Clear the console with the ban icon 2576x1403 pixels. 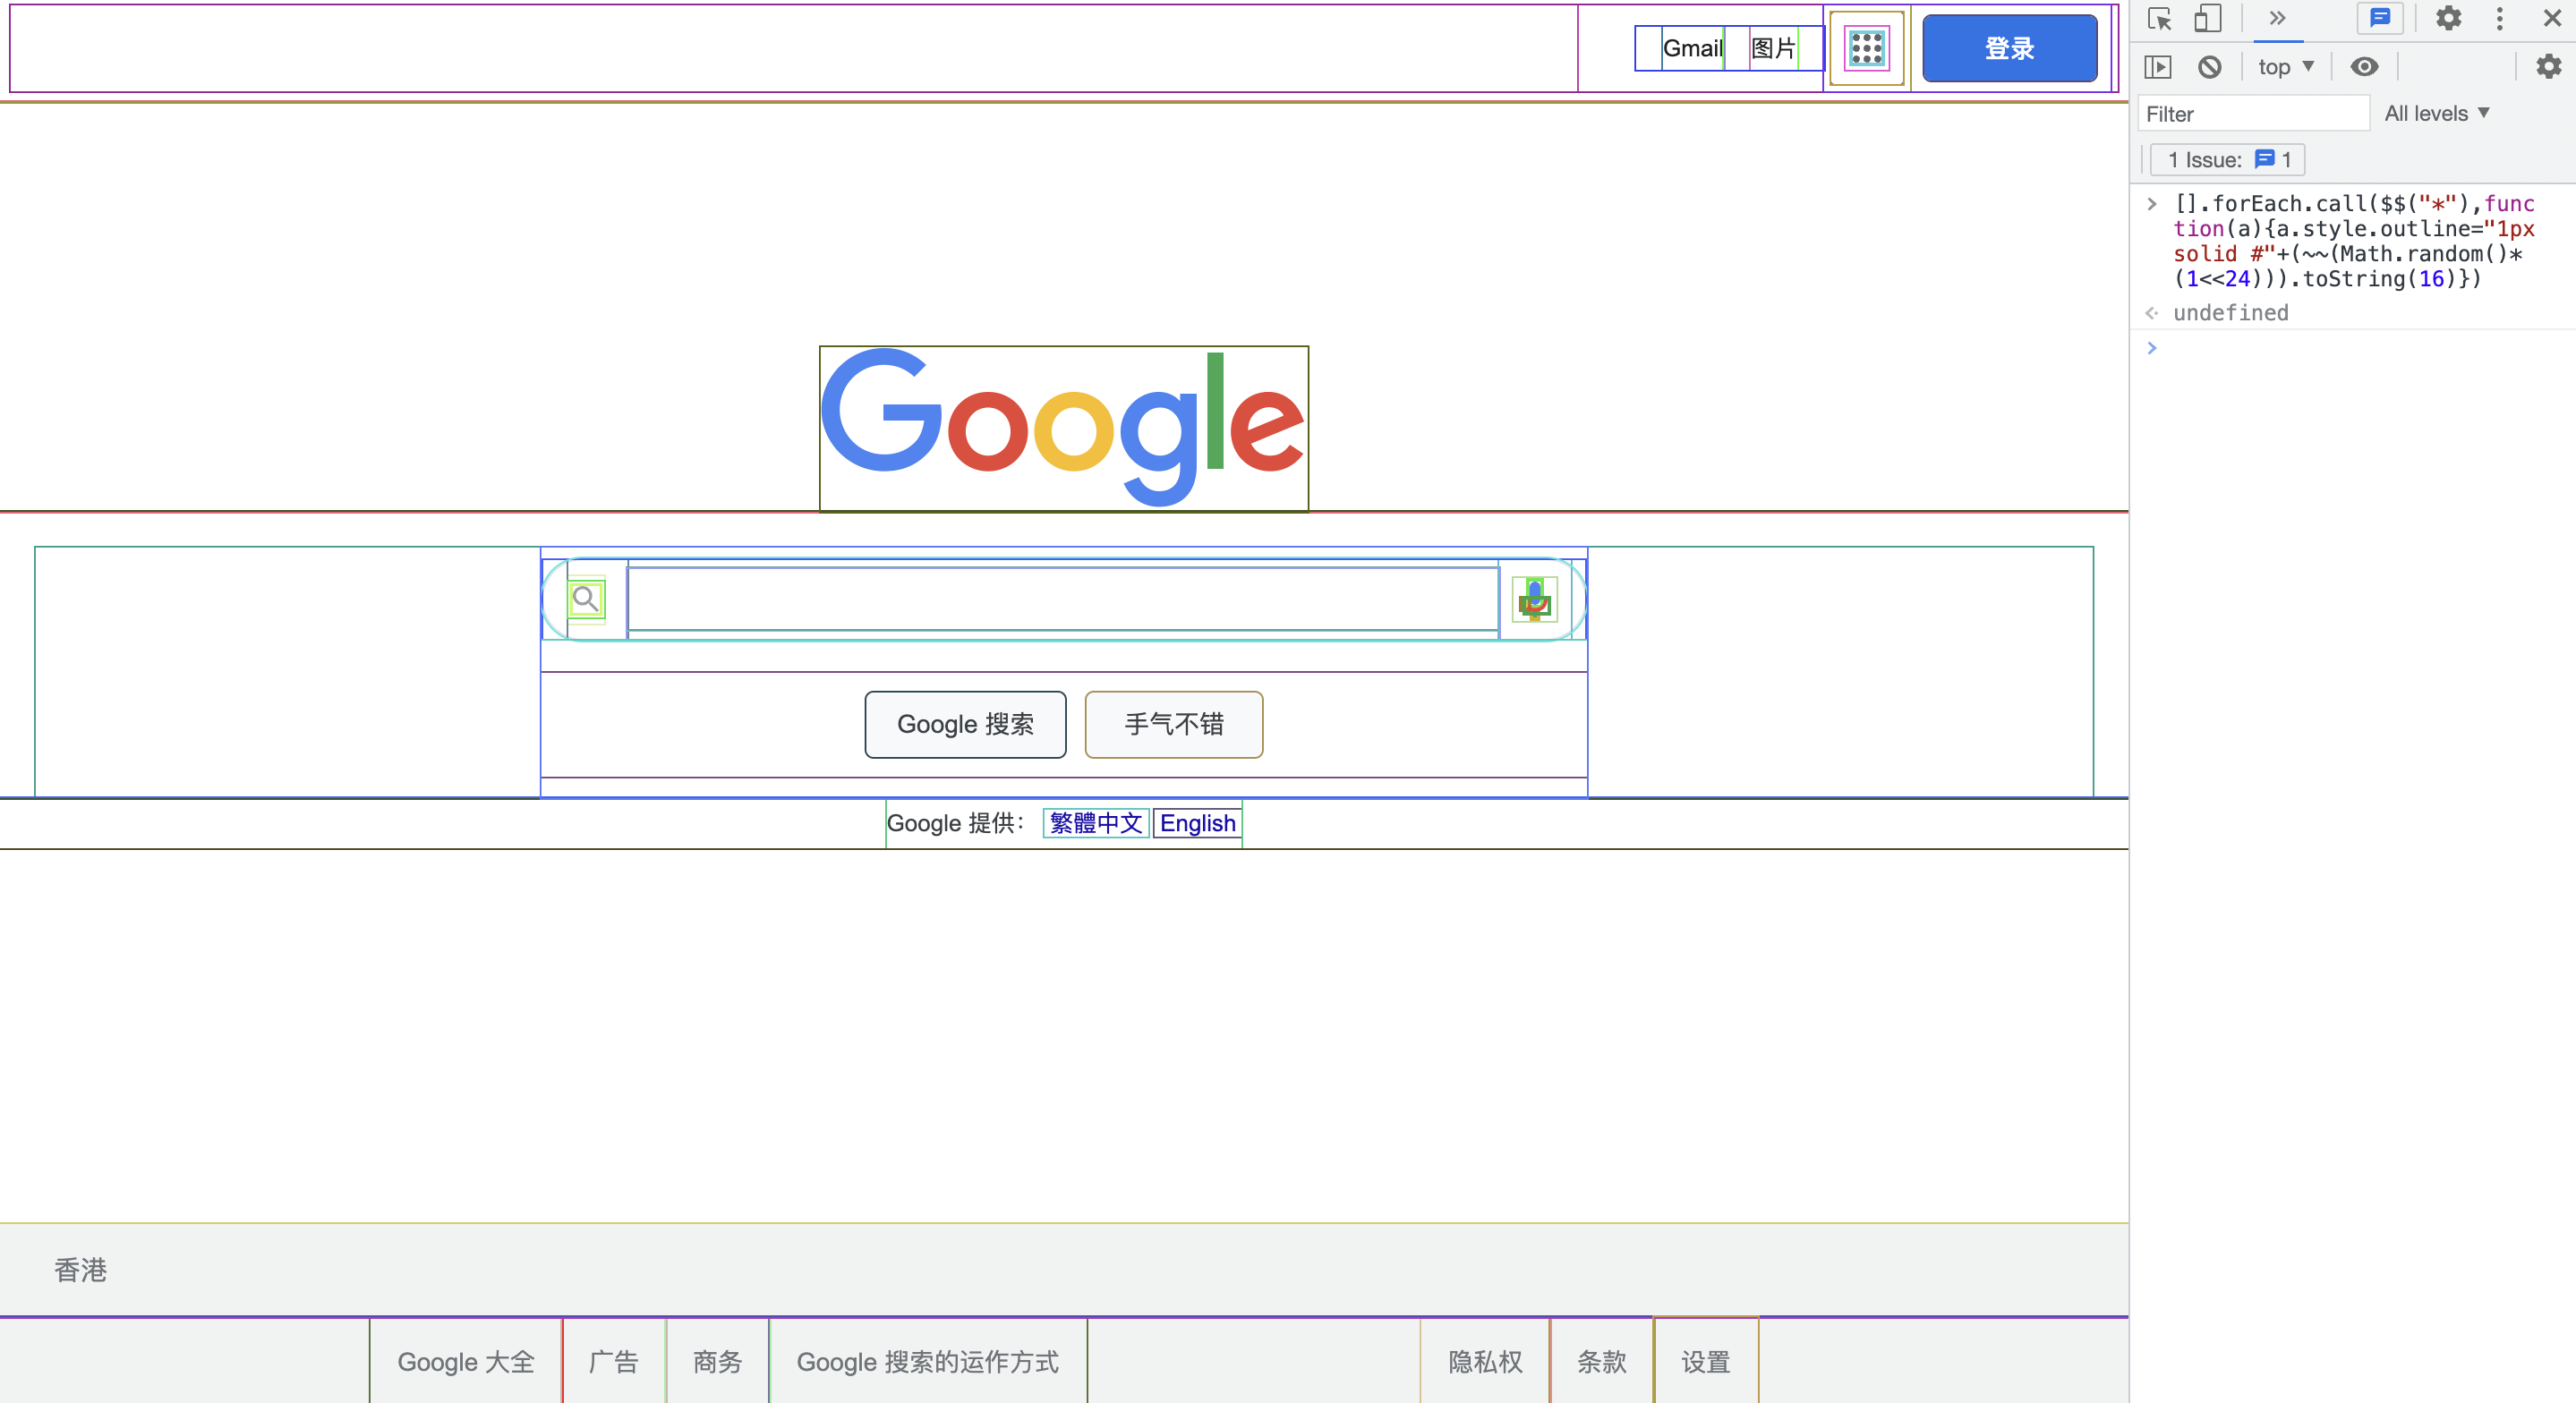[x=2209, y=67]
